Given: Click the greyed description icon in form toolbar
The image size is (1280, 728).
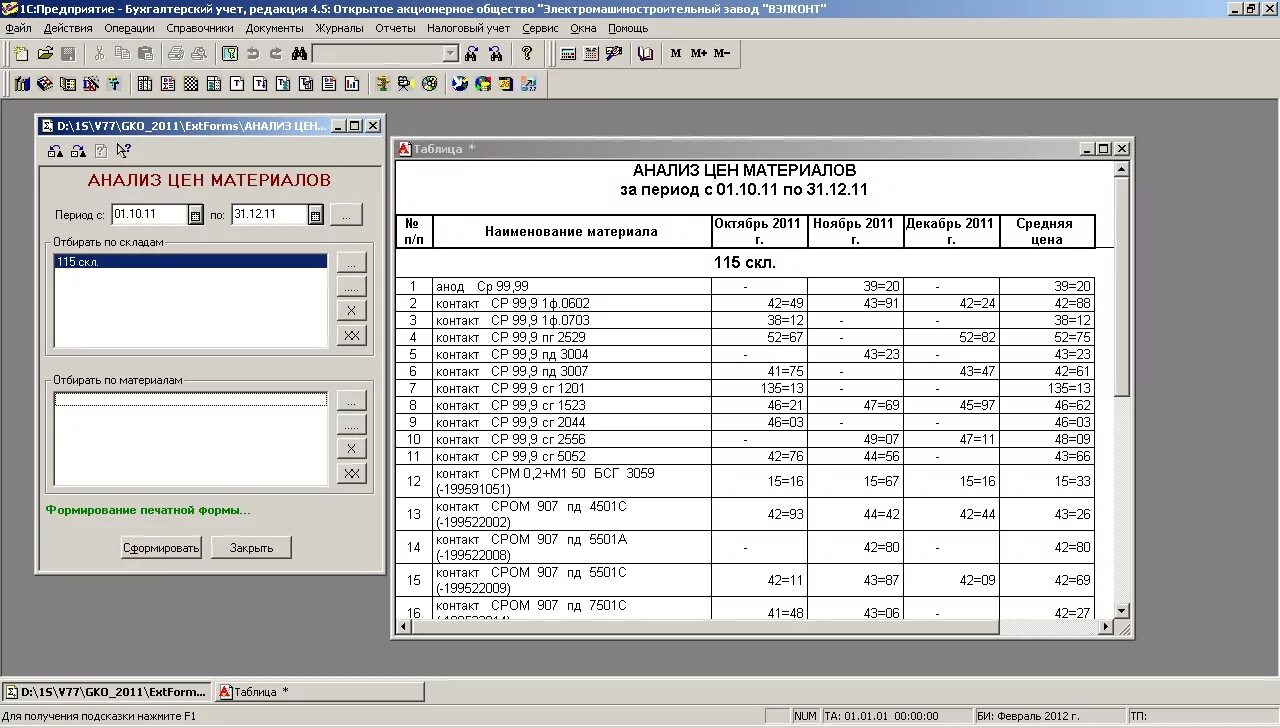Looking at the screenshot, I should tap(101, 151).
